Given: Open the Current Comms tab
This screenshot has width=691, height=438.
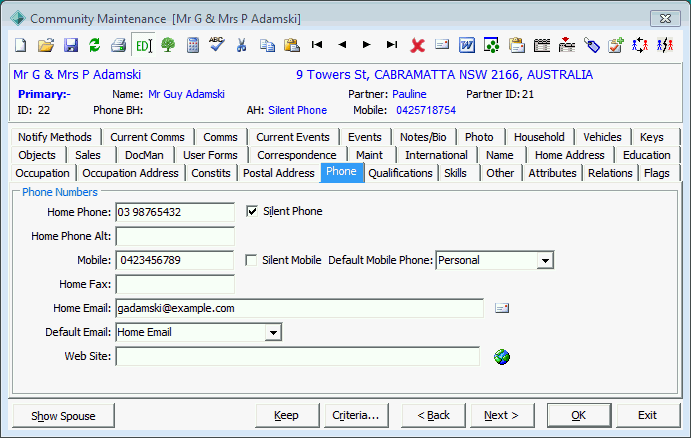Looking at the screenshot, I should 147,137.
